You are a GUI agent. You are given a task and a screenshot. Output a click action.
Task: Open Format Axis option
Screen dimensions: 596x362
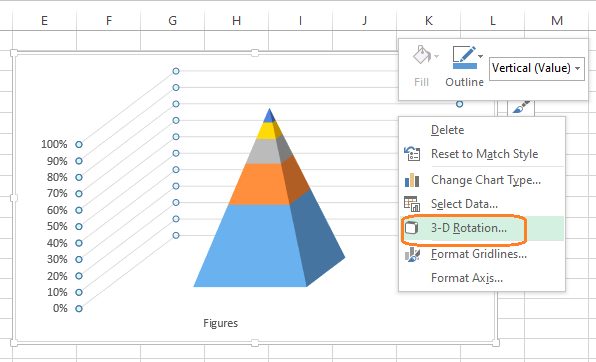point(467,278)
